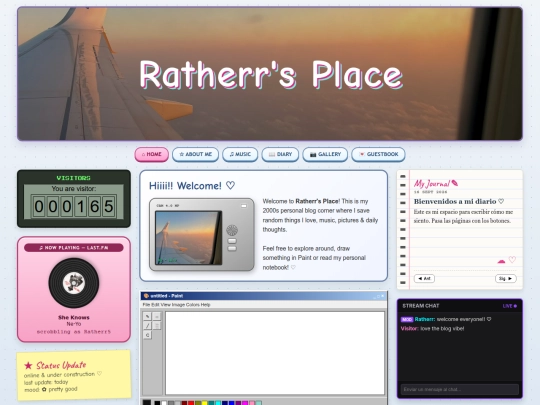Pick the white color swatch
The width and height of the screenshot is (540, 405).
(x=164, y=403)
